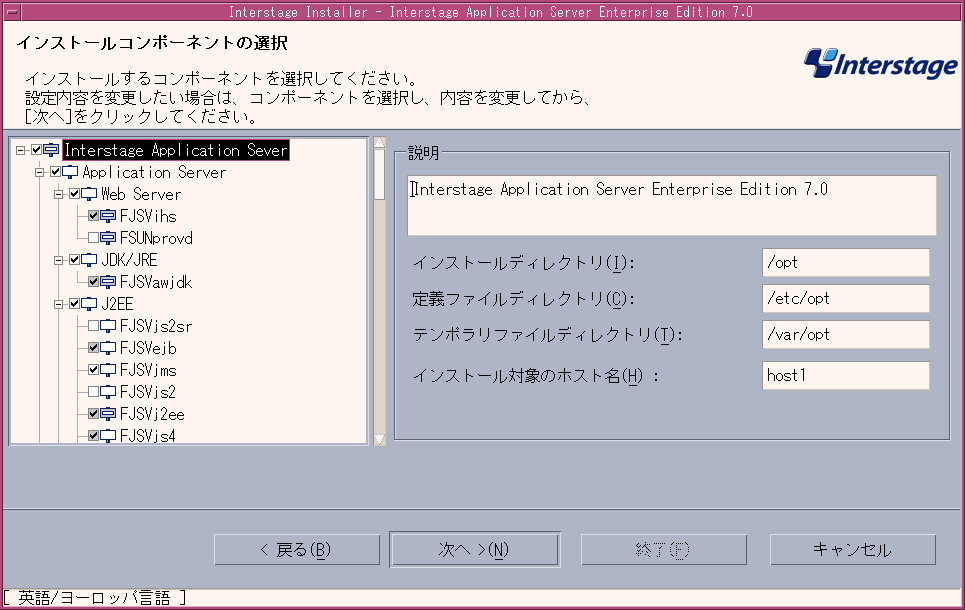Click the FJSVawjdk package icon
965x610 pixels.
[x=108, y=282]
